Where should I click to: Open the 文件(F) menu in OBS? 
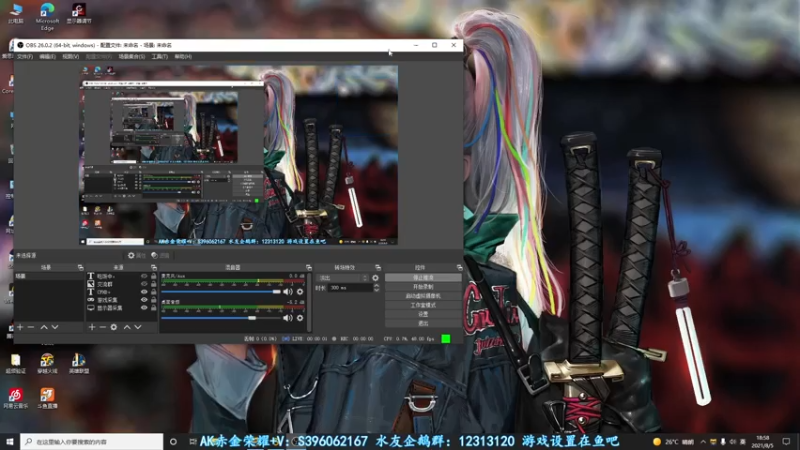(x=24, y=57)
